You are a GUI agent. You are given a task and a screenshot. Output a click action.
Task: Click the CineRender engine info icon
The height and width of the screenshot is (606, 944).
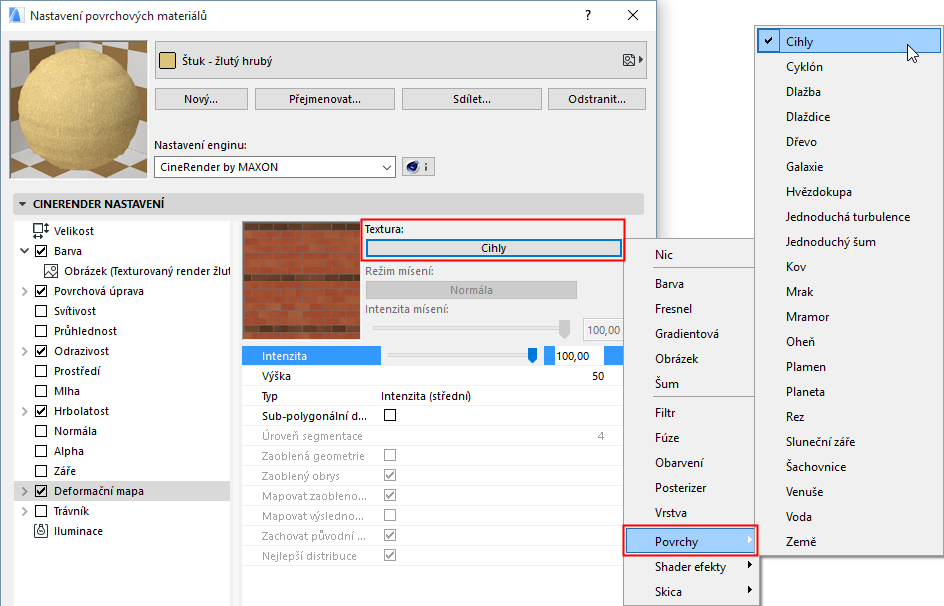418,167
